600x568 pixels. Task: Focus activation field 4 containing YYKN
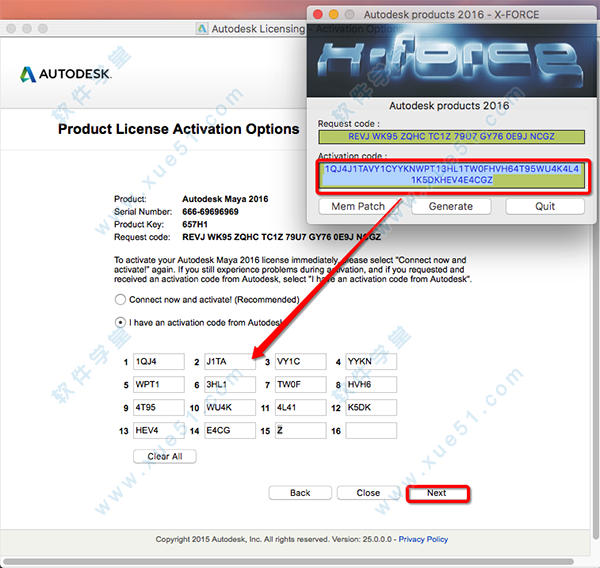371,362
